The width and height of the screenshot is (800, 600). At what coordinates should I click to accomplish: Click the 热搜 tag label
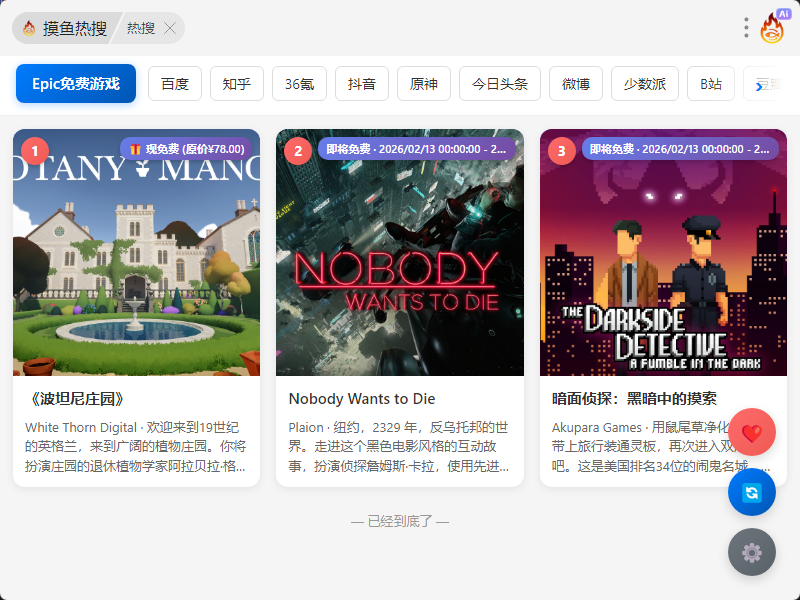[x=141, y=28]
